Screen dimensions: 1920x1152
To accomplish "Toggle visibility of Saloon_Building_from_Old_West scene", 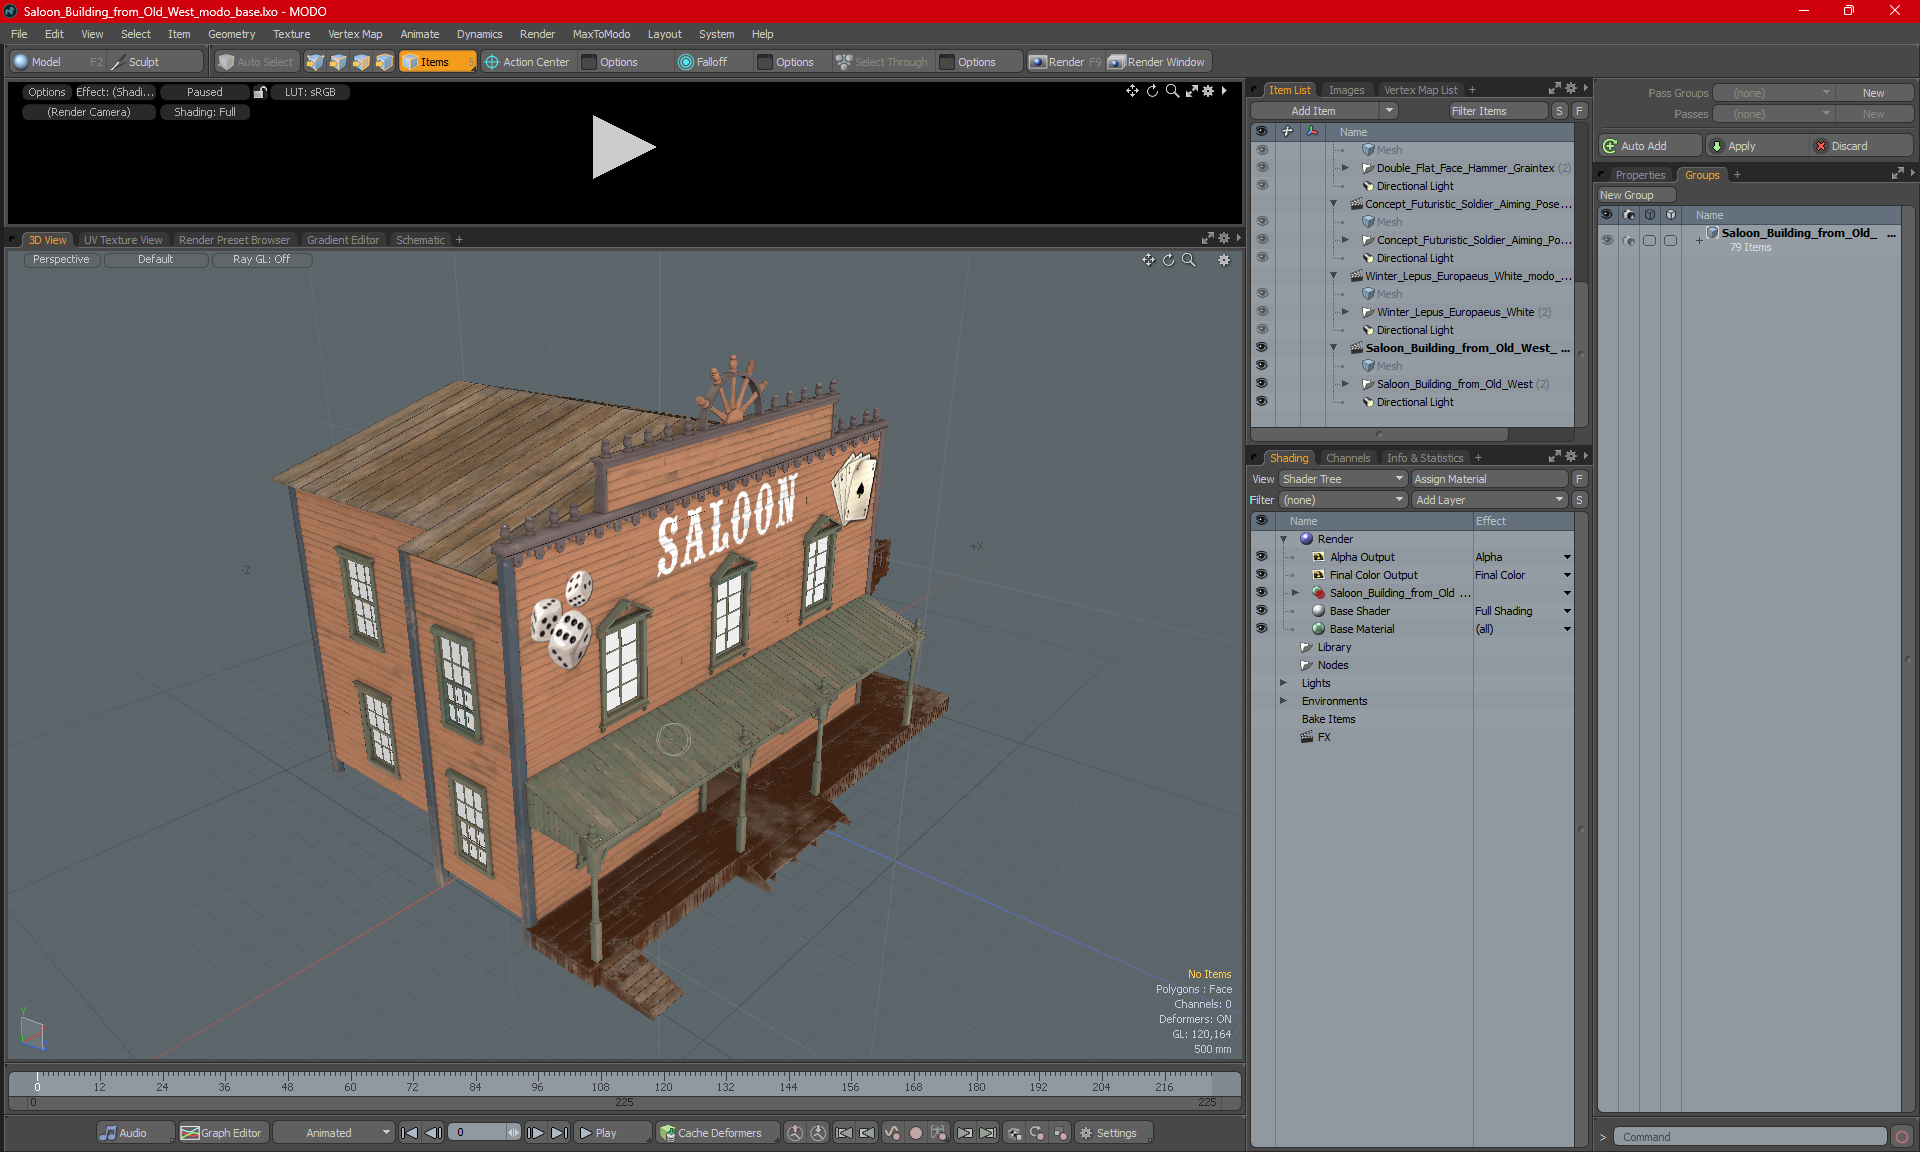I will coord(1261,348).
